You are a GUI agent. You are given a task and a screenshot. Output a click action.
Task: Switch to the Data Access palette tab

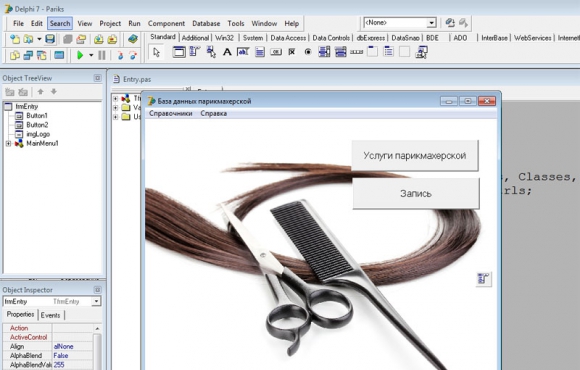tap(288, 38)
